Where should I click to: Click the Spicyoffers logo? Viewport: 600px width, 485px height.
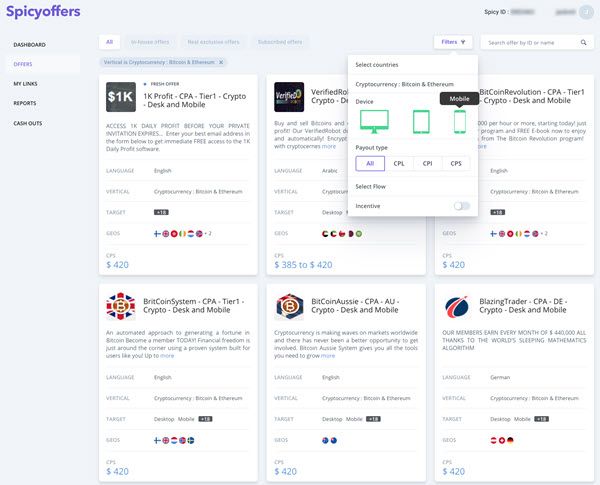click(43, 11)
